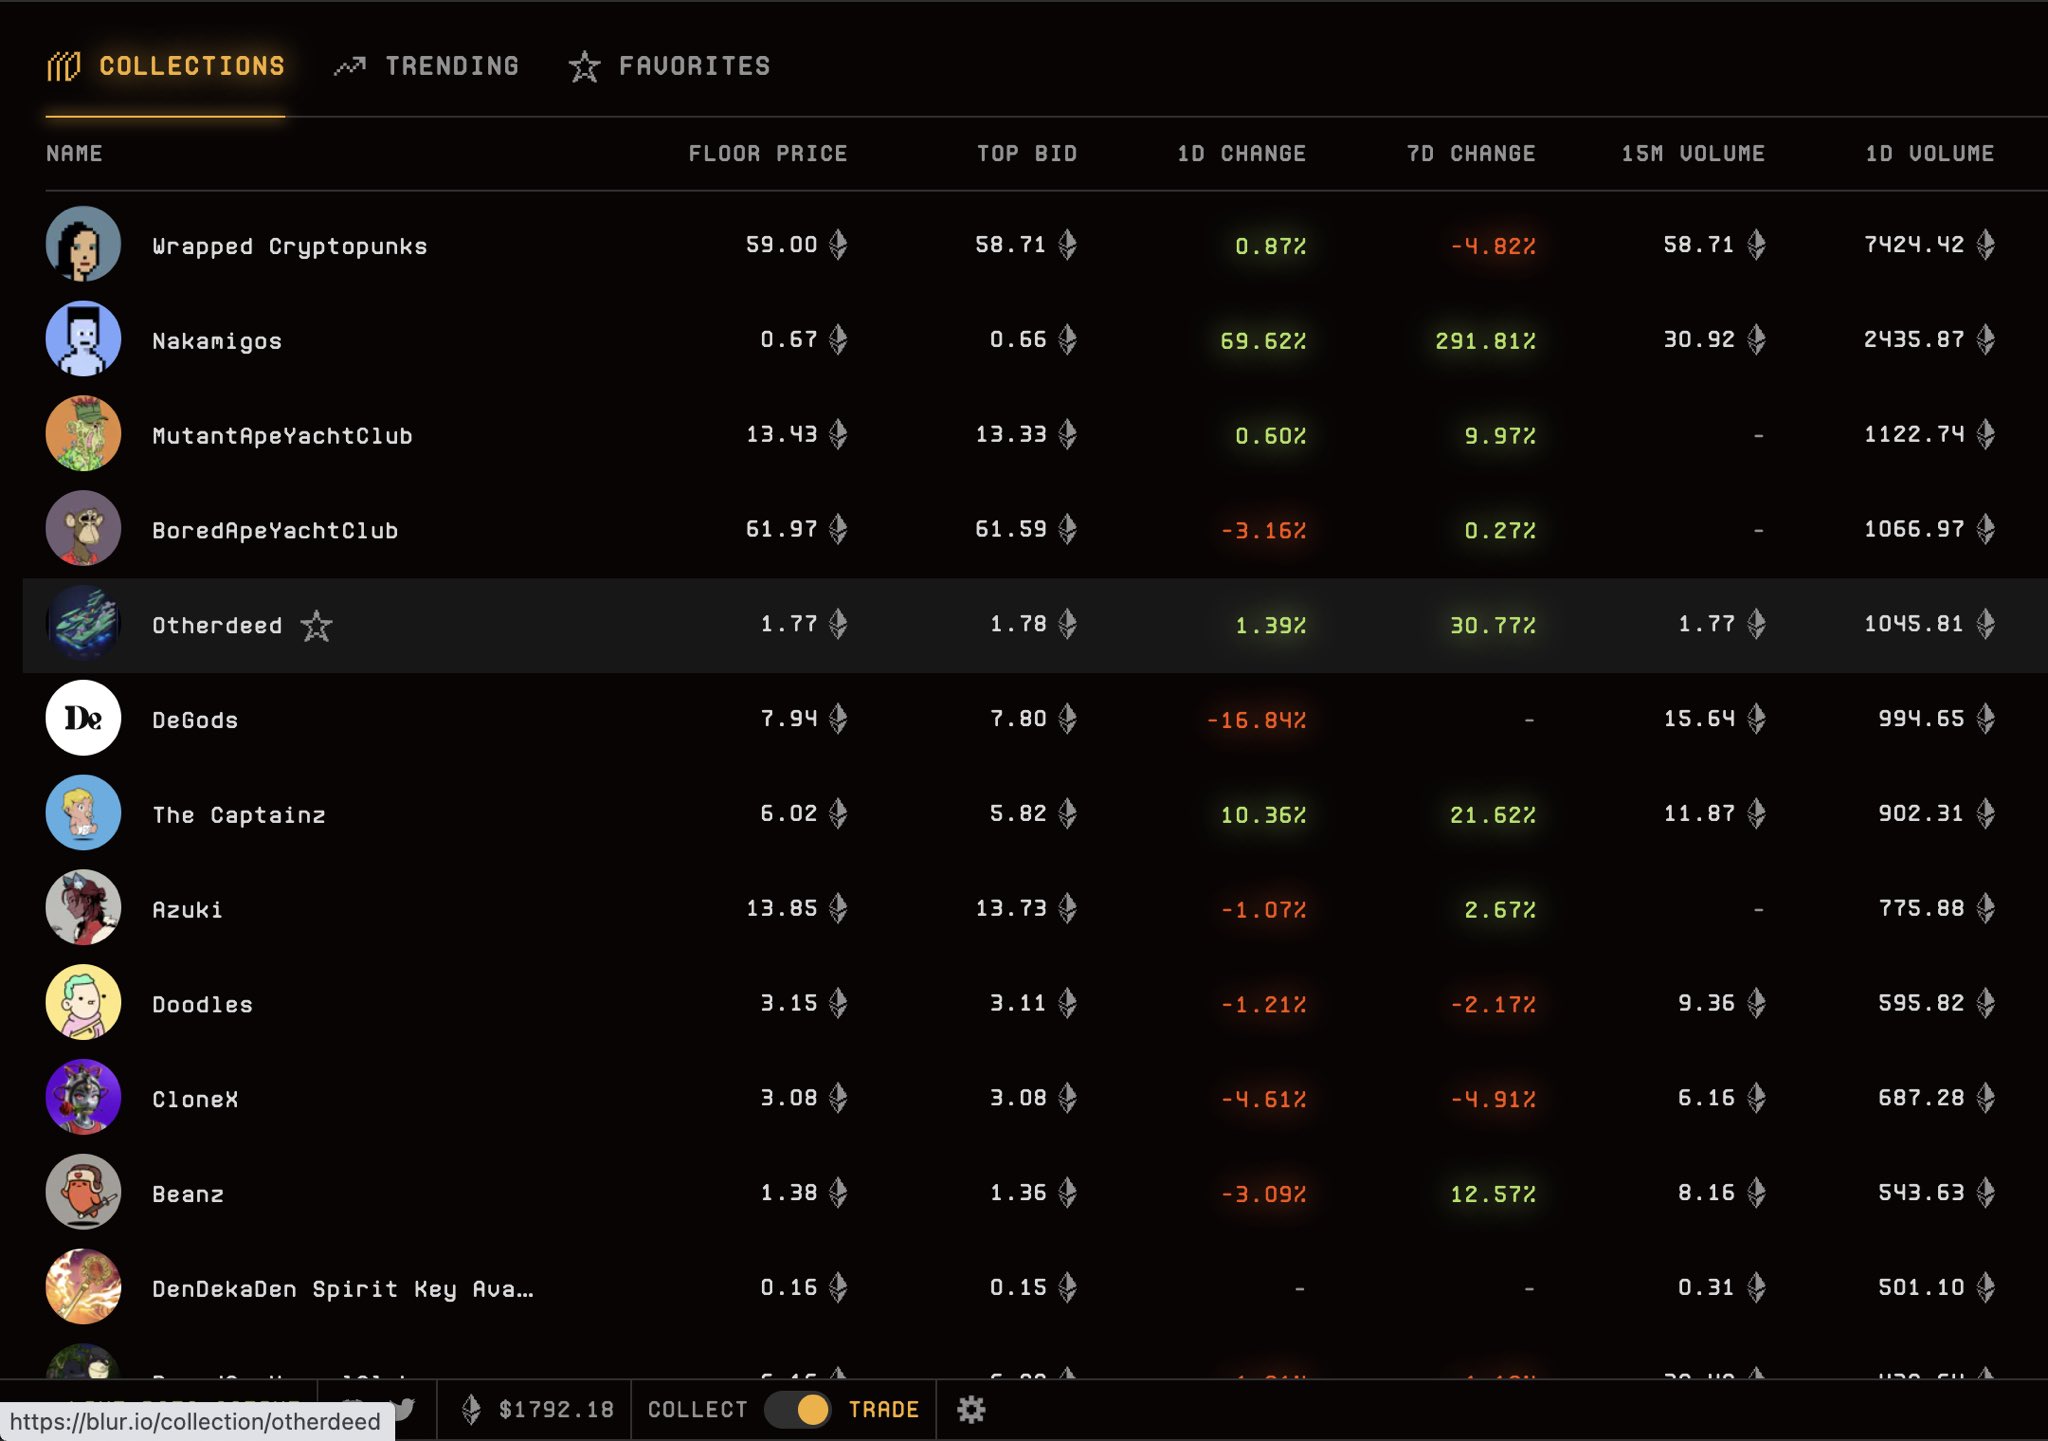Select the TRADE mode label
Screen dimensions: 2048x1441
(883, 1410)
